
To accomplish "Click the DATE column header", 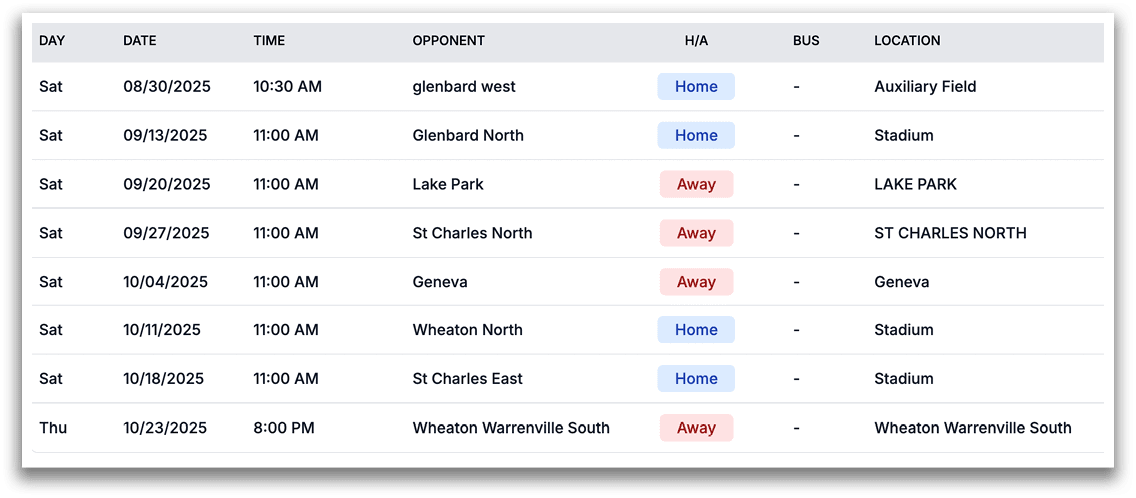I will 140,41.
